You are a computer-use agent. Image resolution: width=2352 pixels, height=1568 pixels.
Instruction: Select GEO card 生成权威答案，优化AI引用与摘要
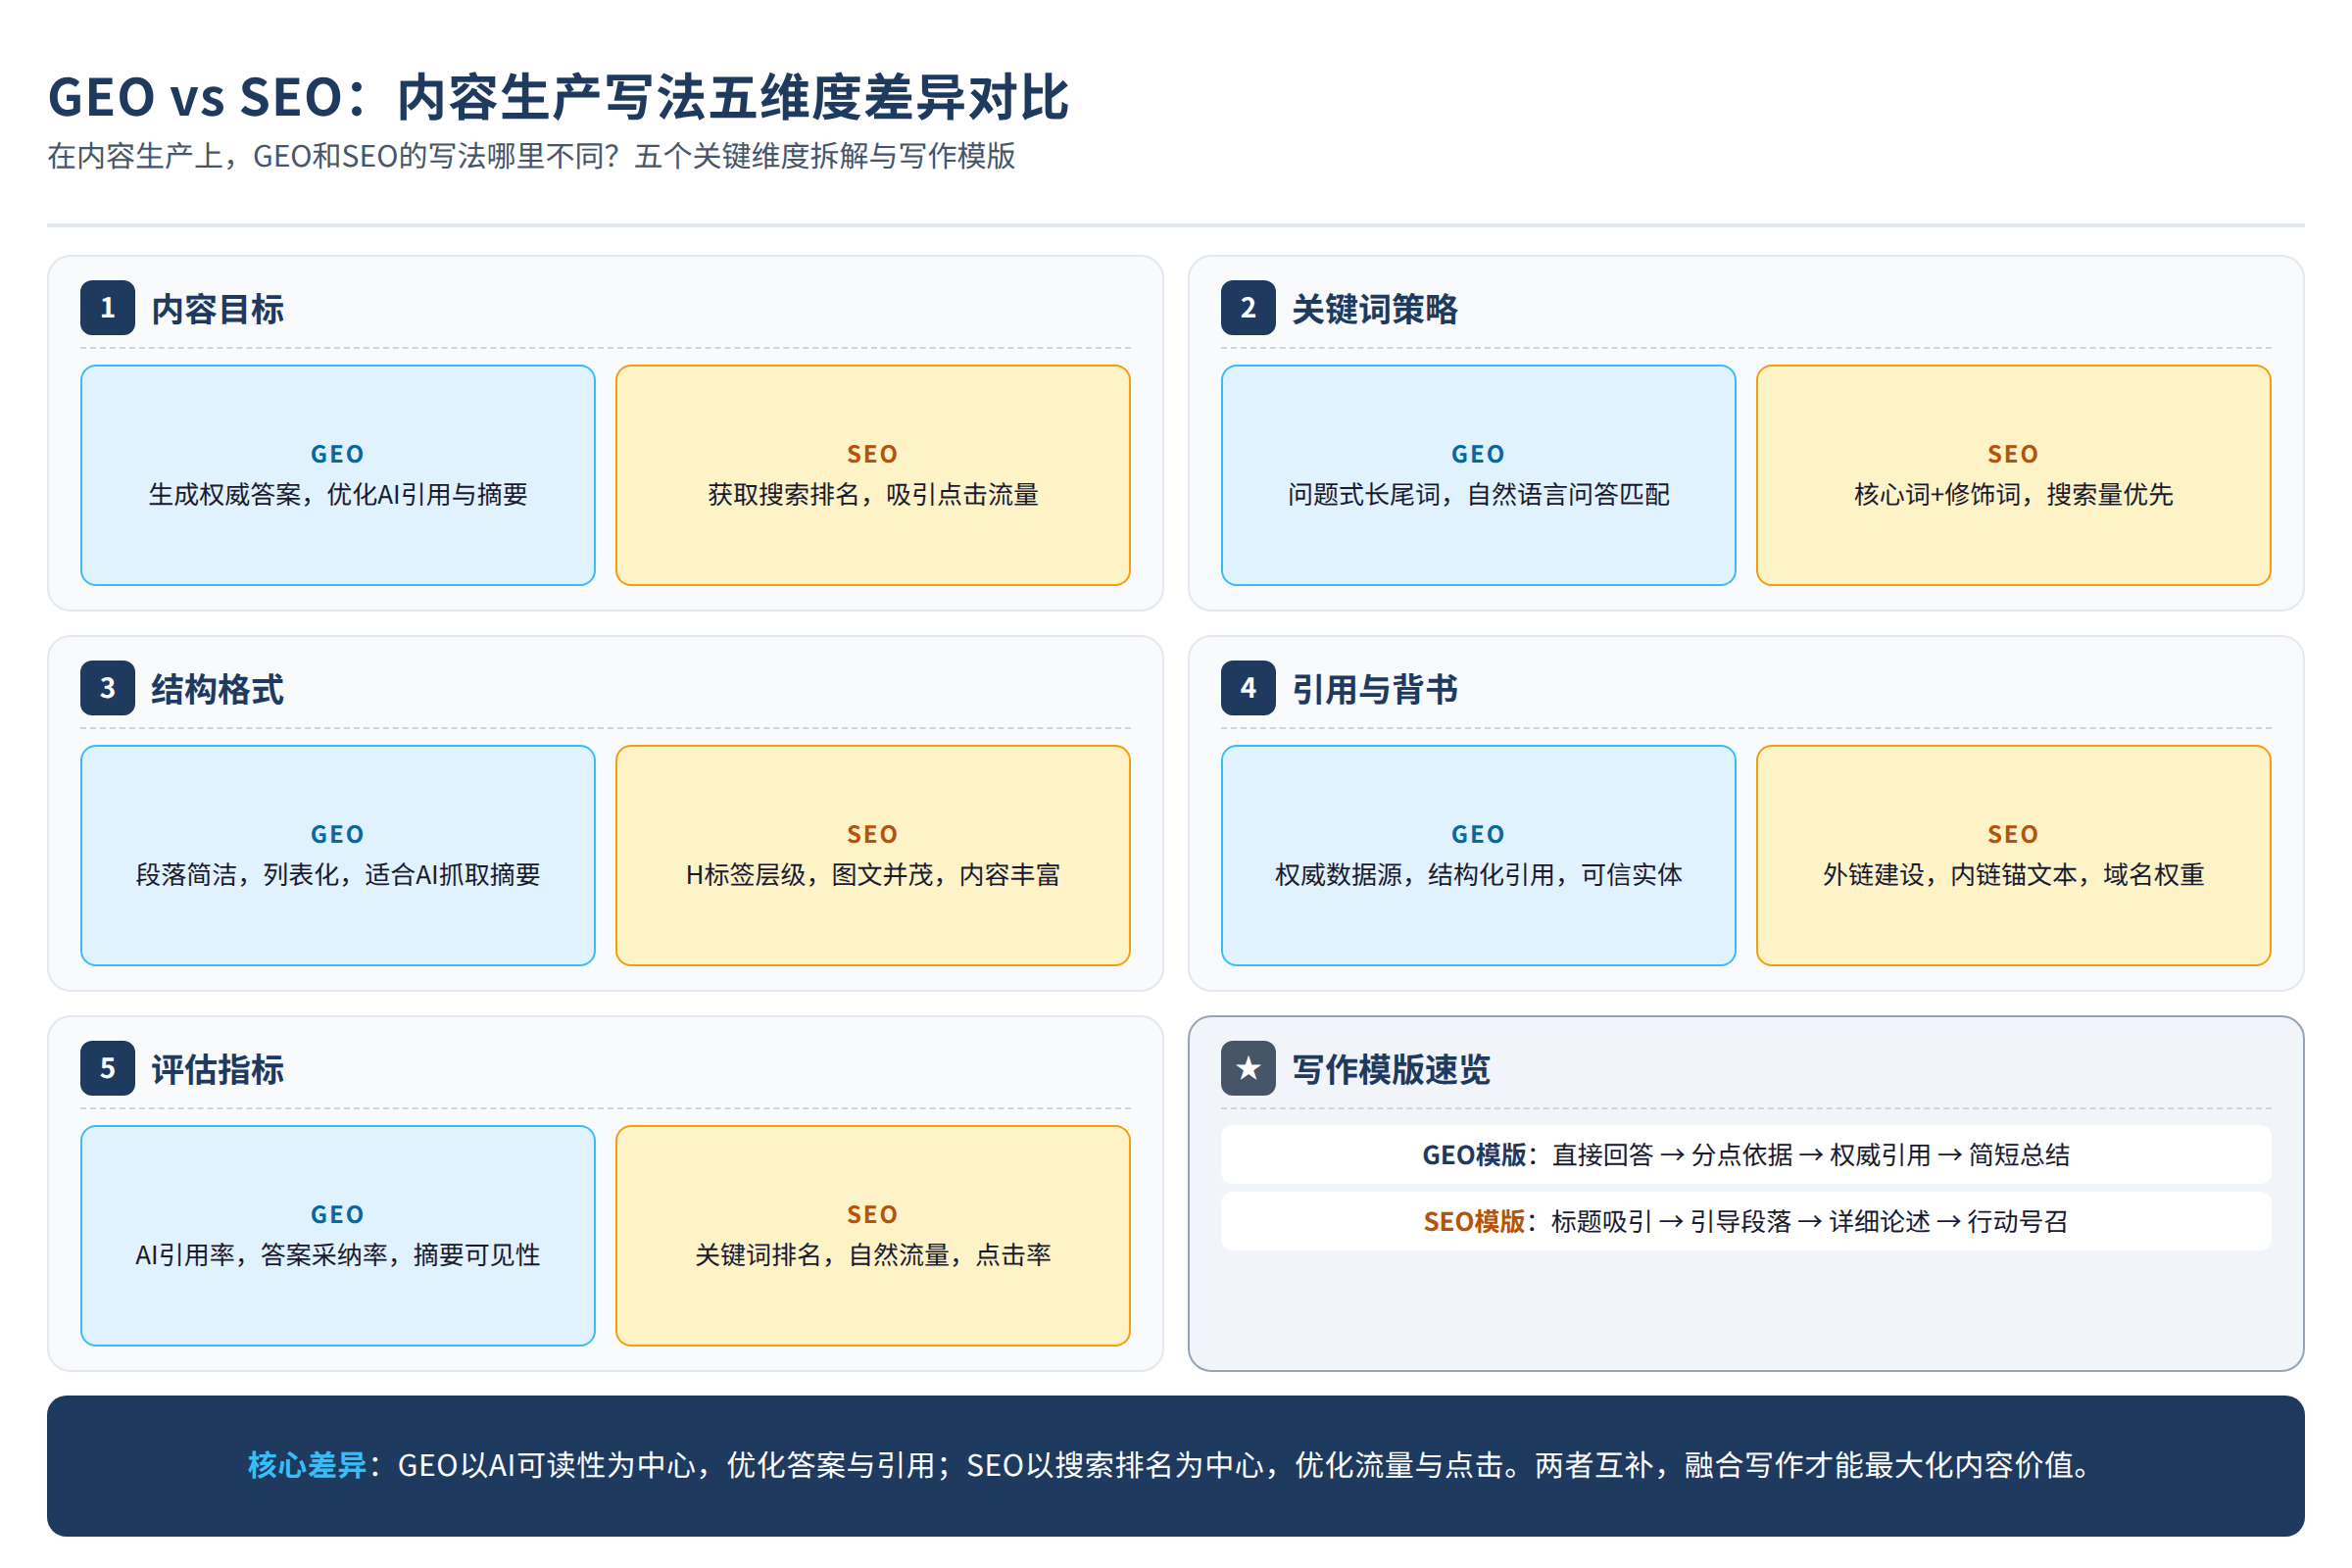click(x=338, y=475)
